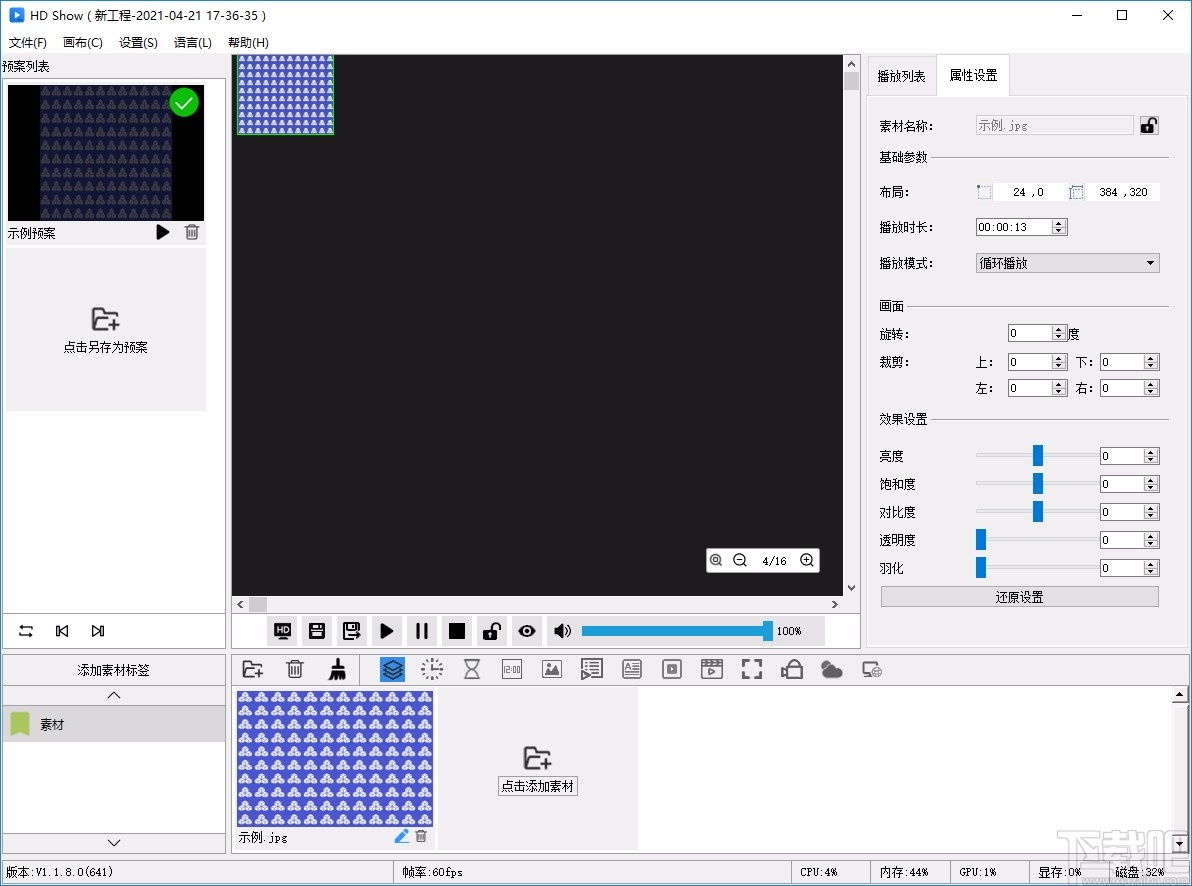Delete 示例.jpg material via trash icon
Screen dimensions: 1192x886
click(421, 836)
